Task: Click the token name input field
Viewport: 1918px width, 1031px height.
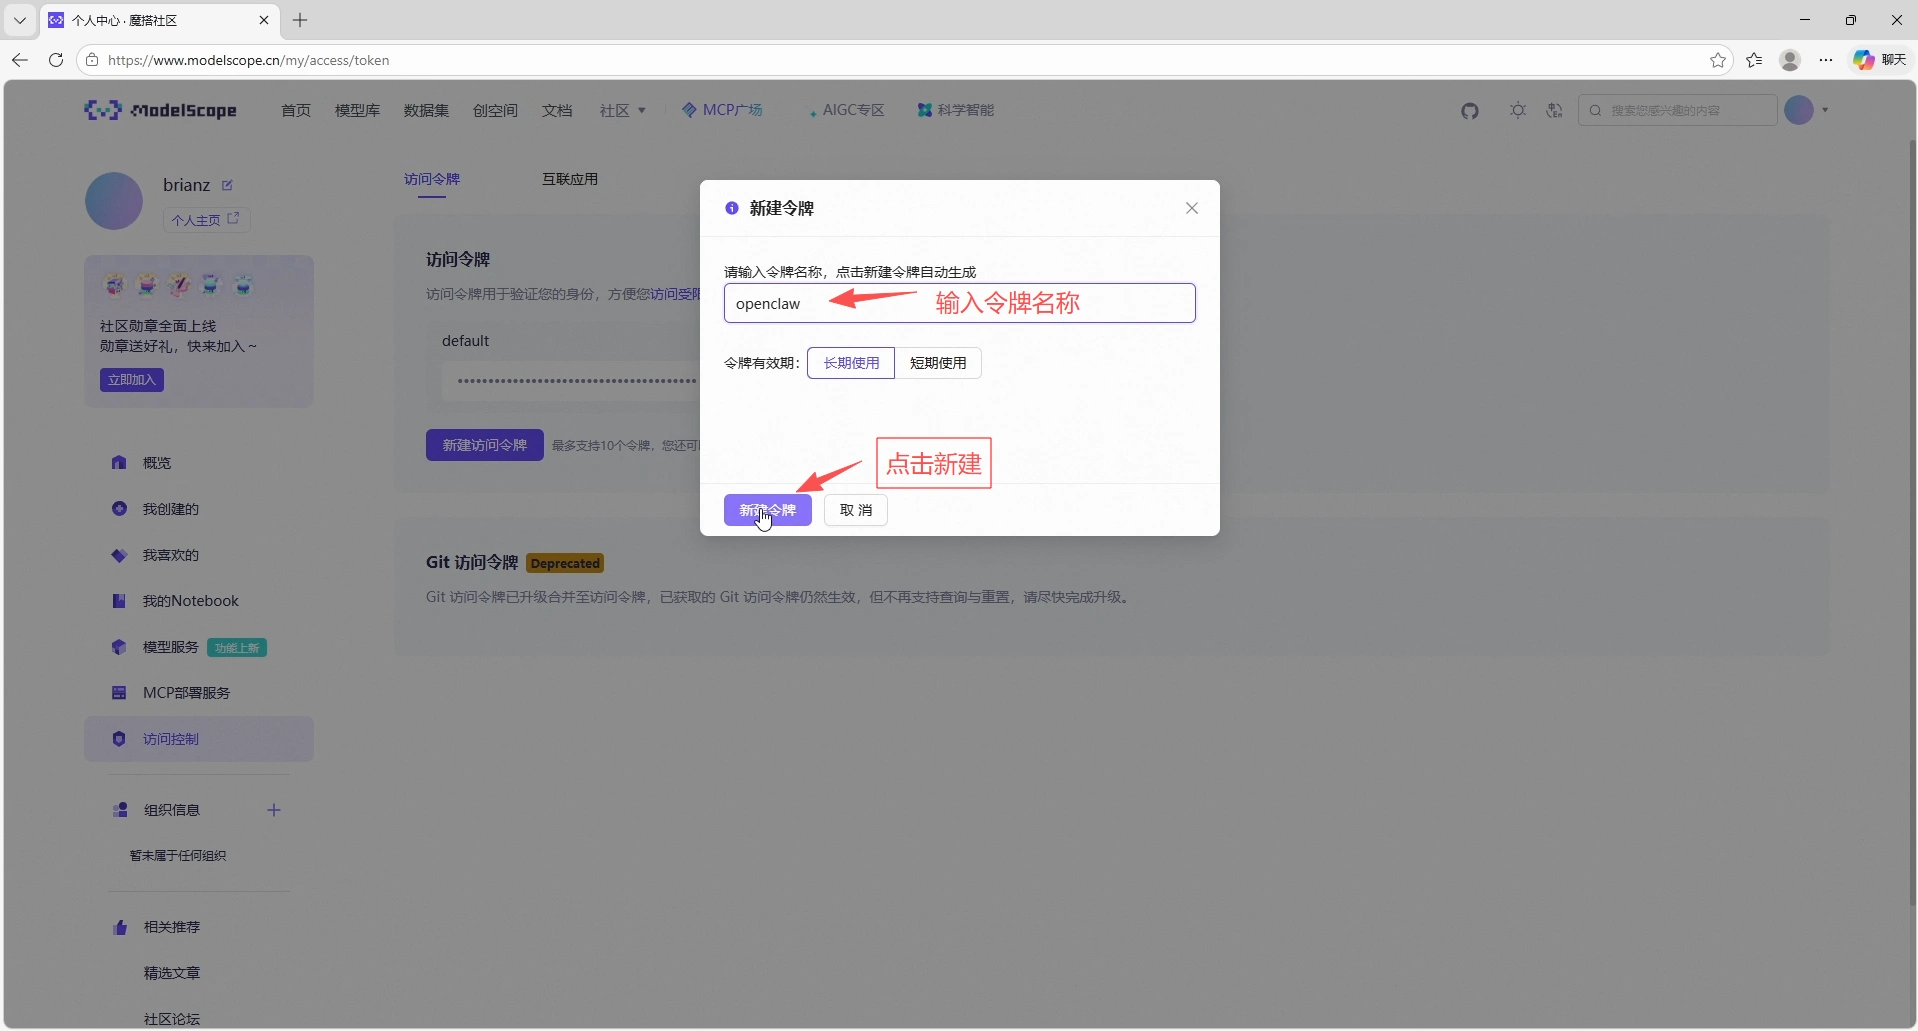Action: click(x=960, y=303)
